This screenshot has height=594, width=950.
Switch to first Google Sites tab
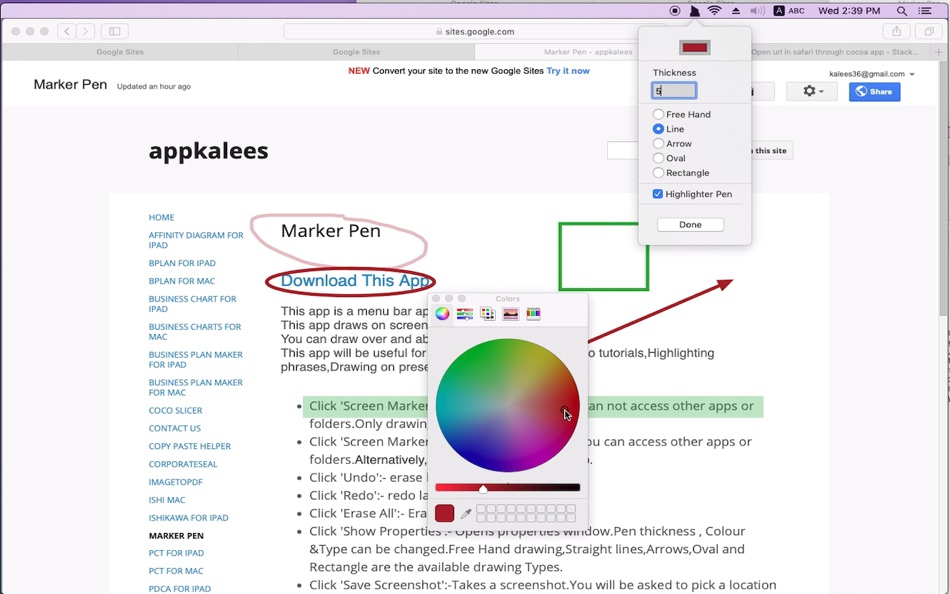(x=120, y=52)
